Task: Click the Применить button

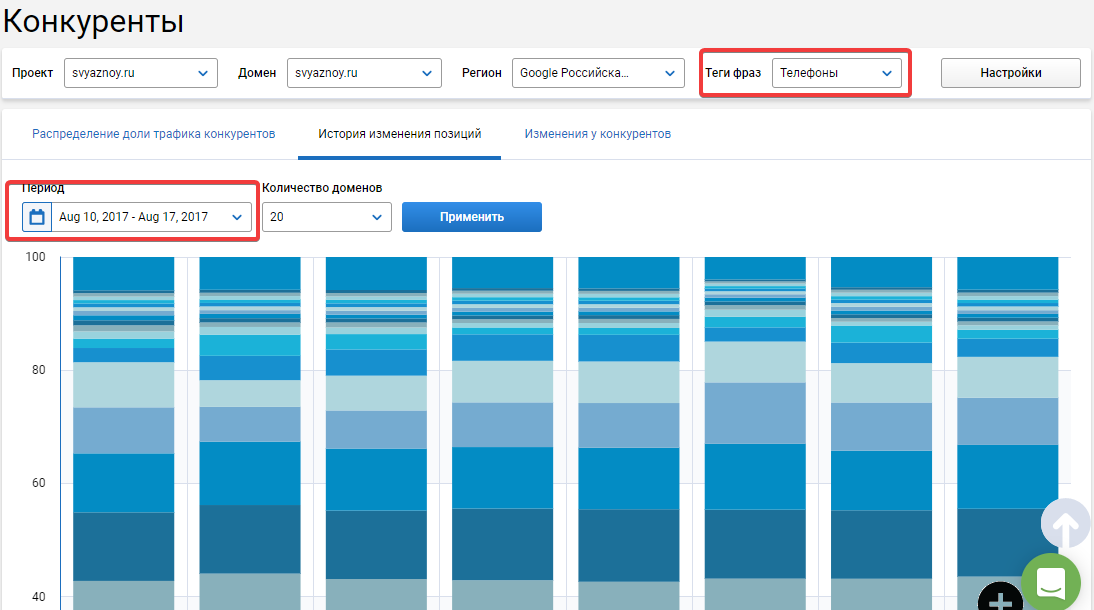Action: (472, 217)
